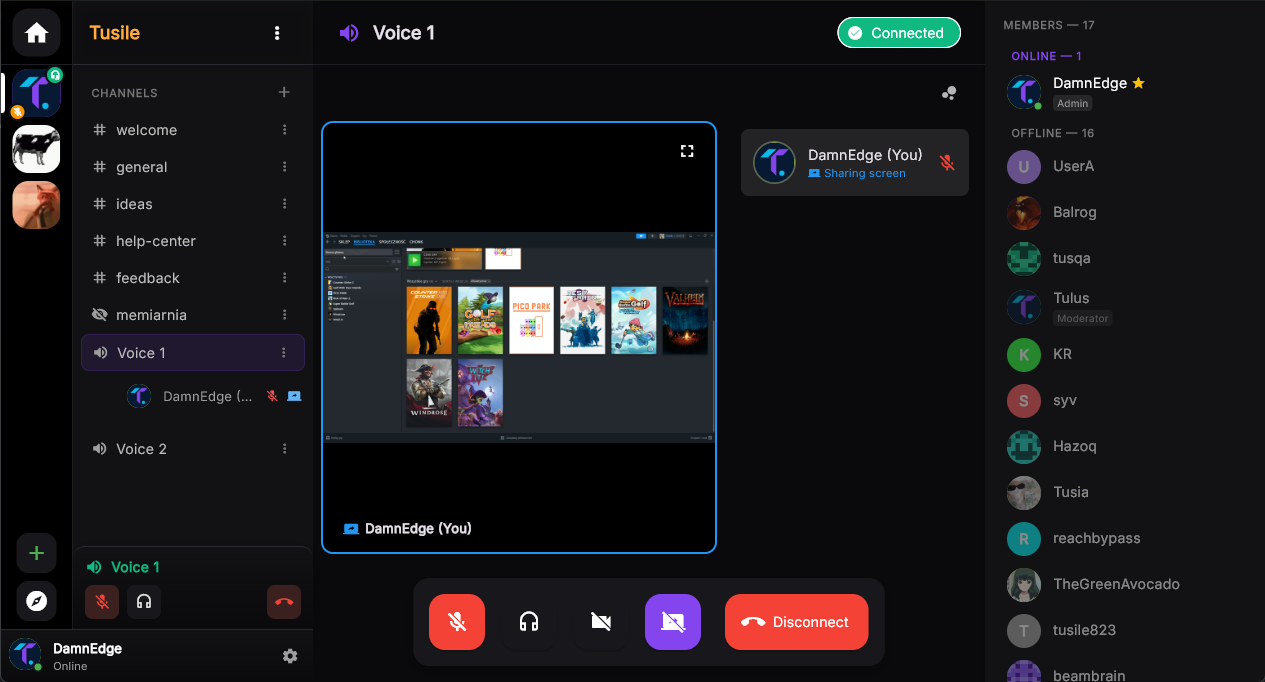Stop screen sharing purple button
The height and width of the screenshot is (682, 1265).
click(x=673, y=622)
